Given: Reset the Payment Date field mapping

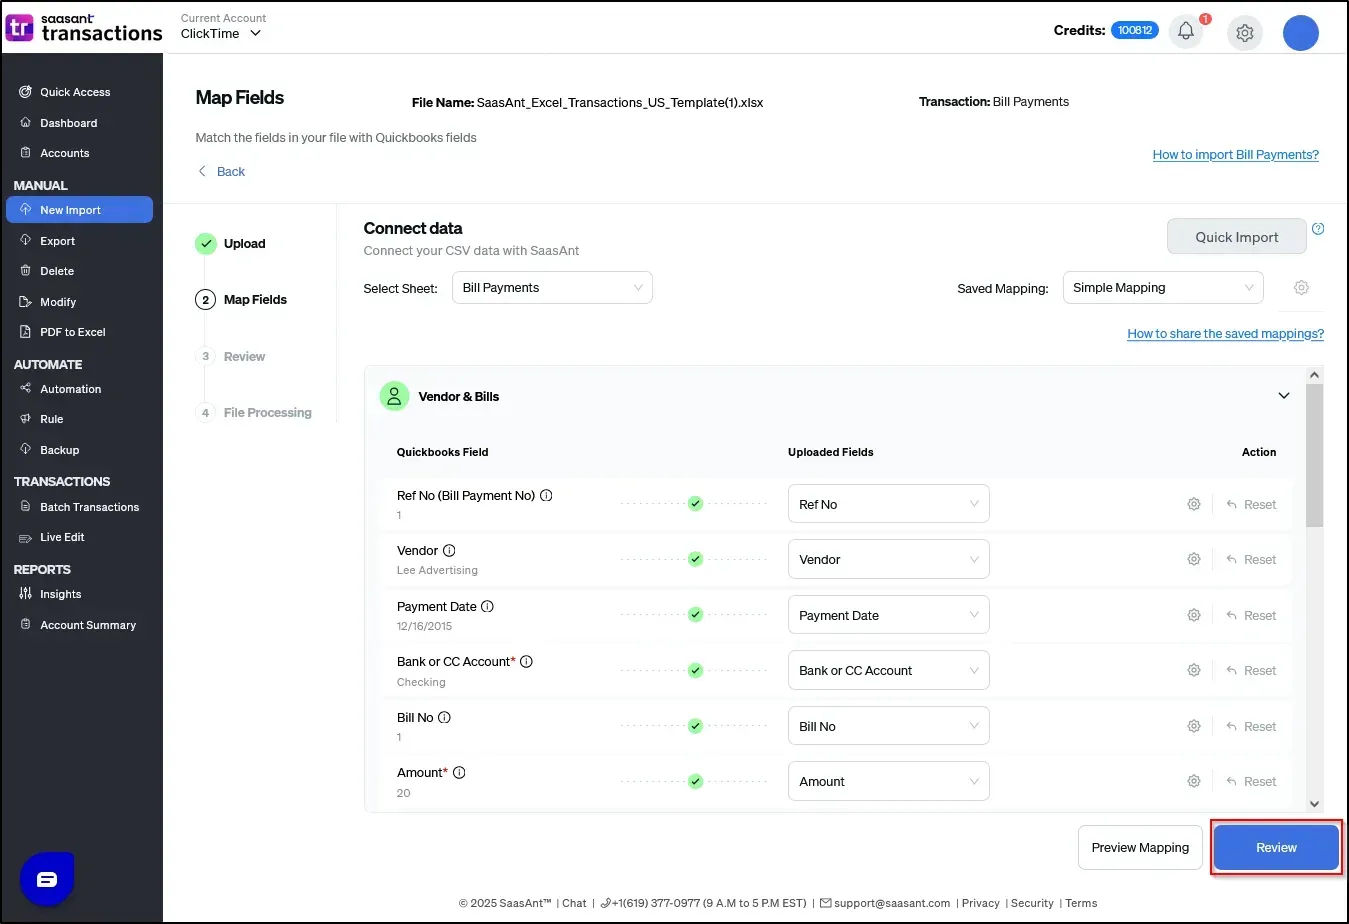Looking at the screenshot, I should pos(1251,616).
